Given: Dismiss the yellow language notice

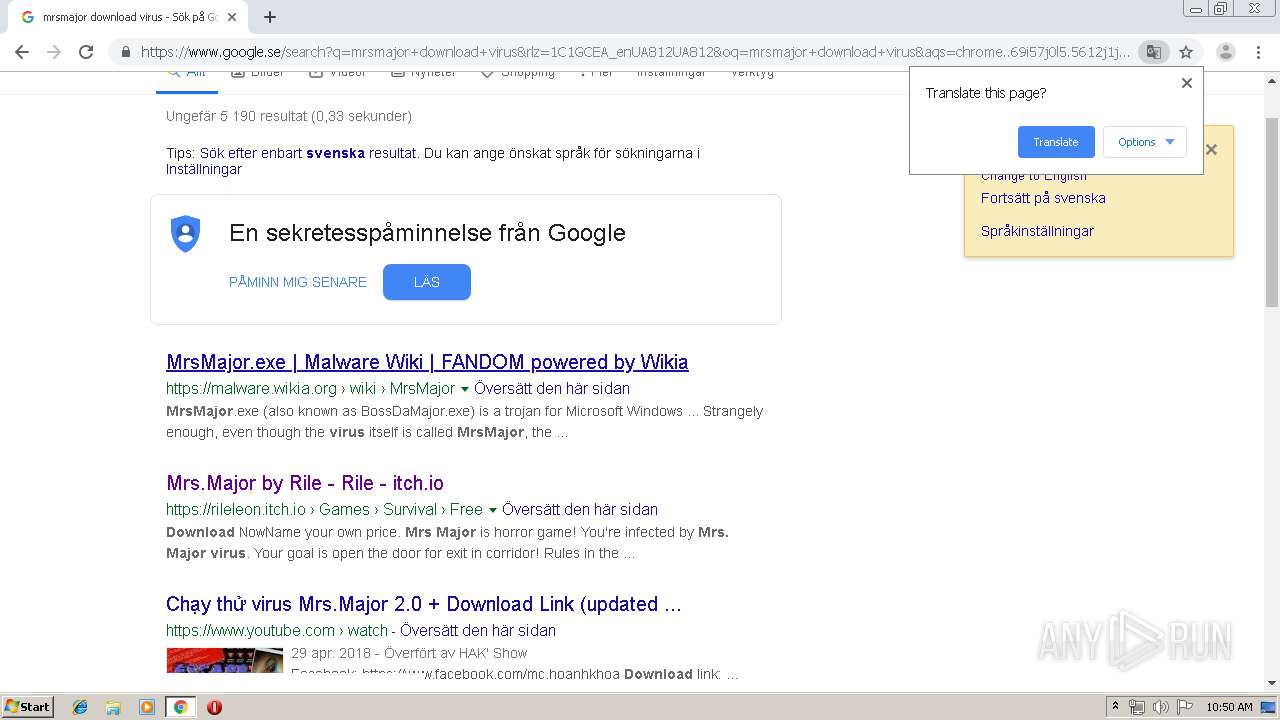Looking at the screenshot, I should pos(1211,150).
